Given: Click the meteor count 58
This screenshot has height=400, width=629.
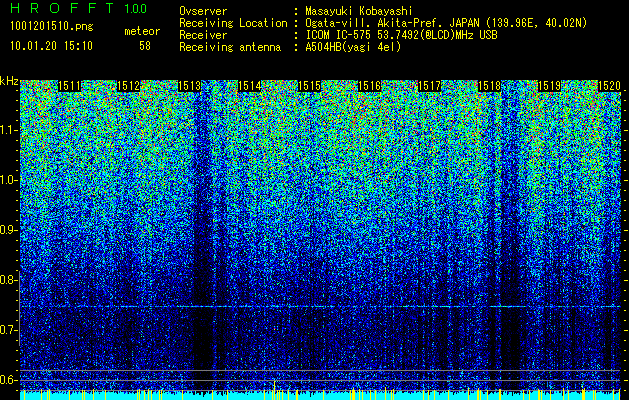Looking at the screenshot, I should click(145, 46).
